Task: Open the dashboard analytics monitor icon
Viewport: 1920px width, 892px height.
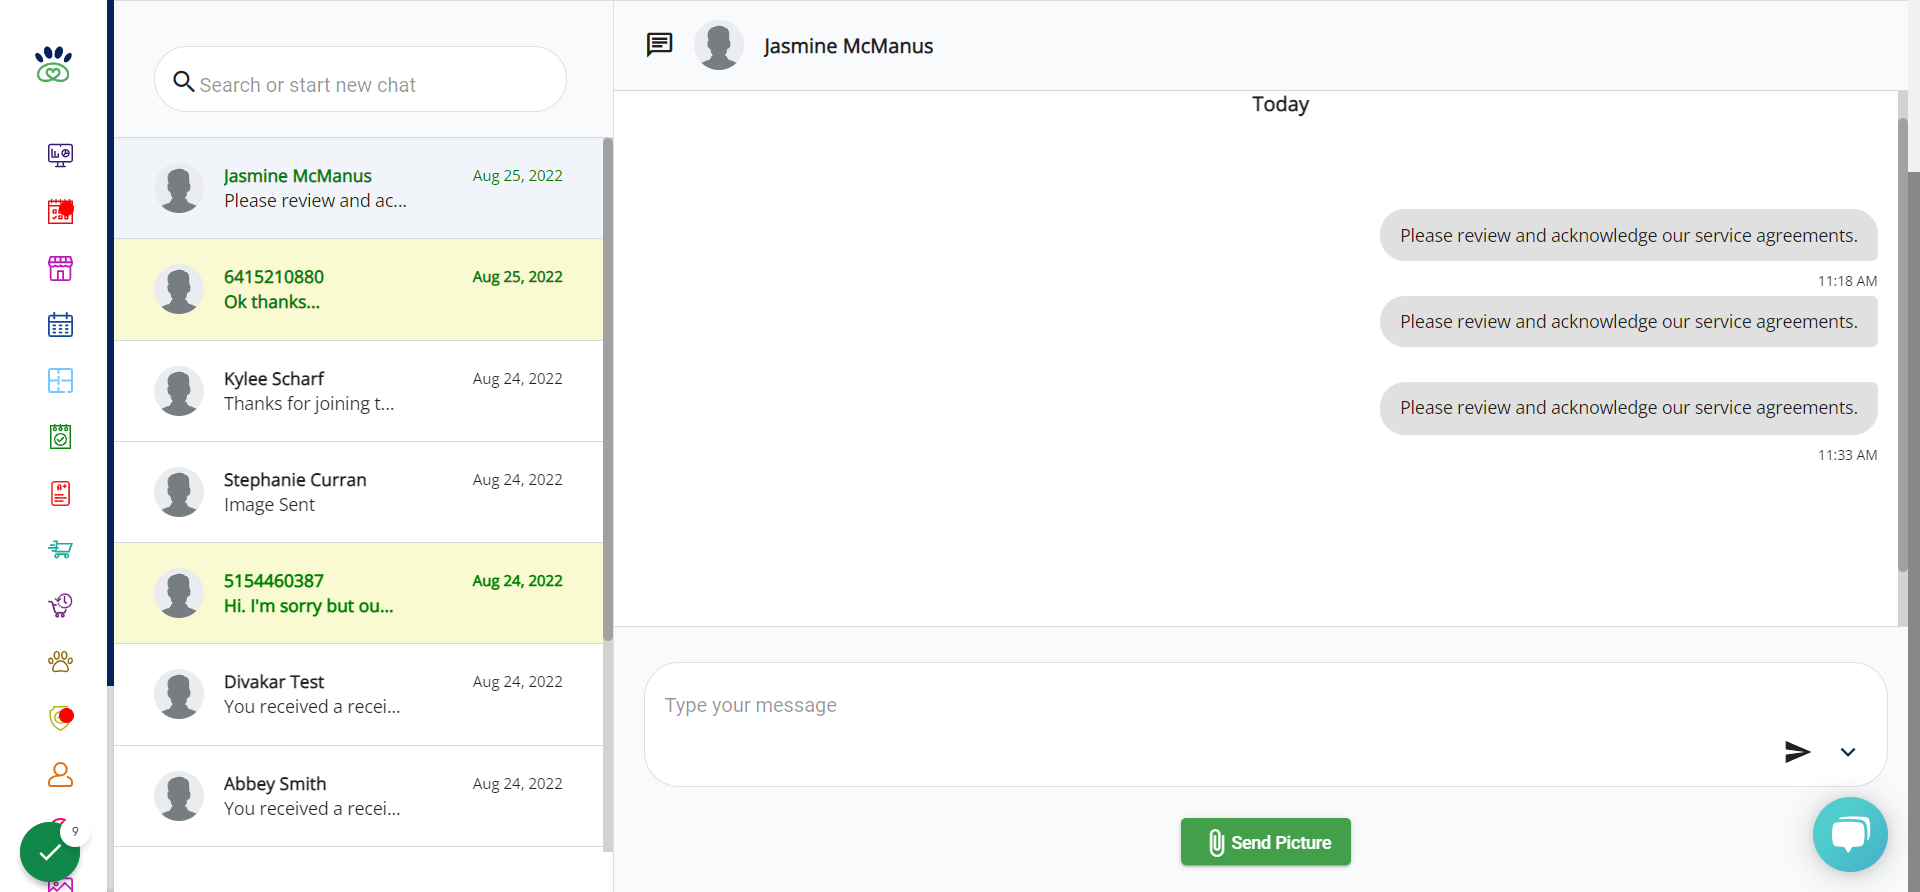Action: 60,154
